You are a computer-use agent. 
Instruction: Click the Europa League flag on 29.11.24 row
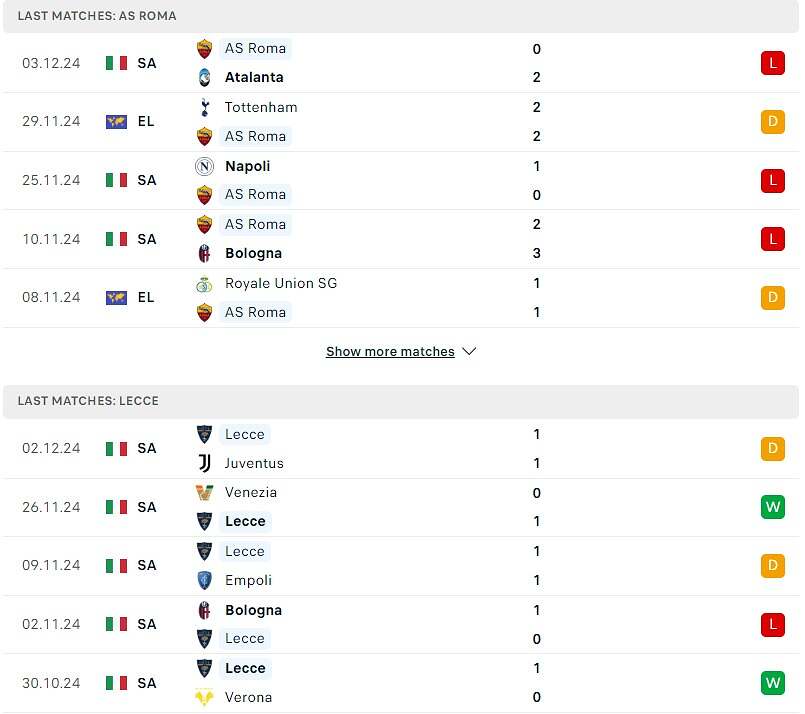pyautogui.click(x=116, y=122)
